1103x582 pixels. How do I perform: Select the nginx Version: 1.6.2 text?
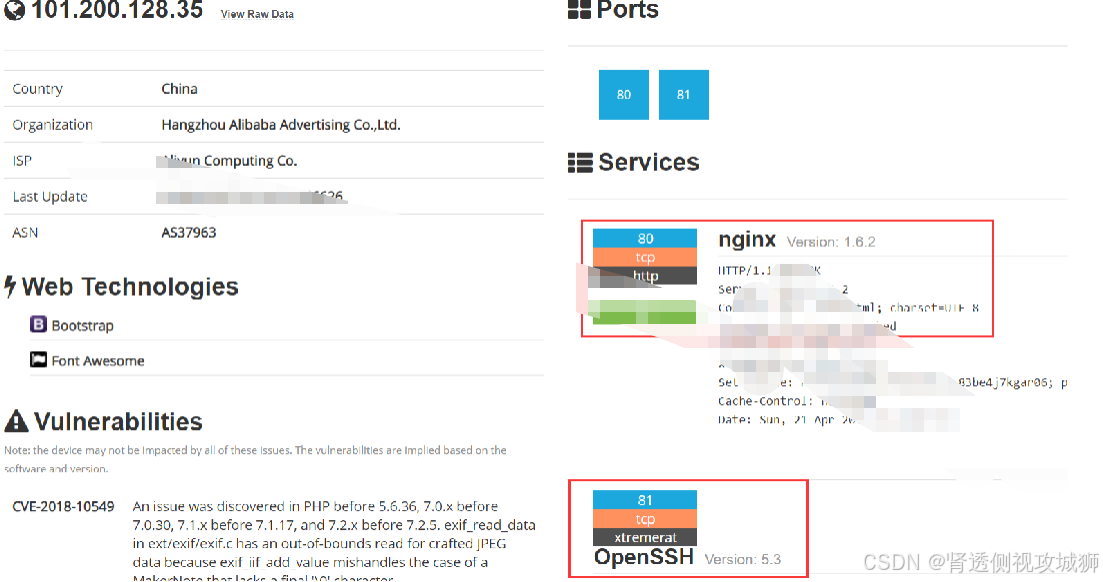pyautogui.click(x=831, y=242)
